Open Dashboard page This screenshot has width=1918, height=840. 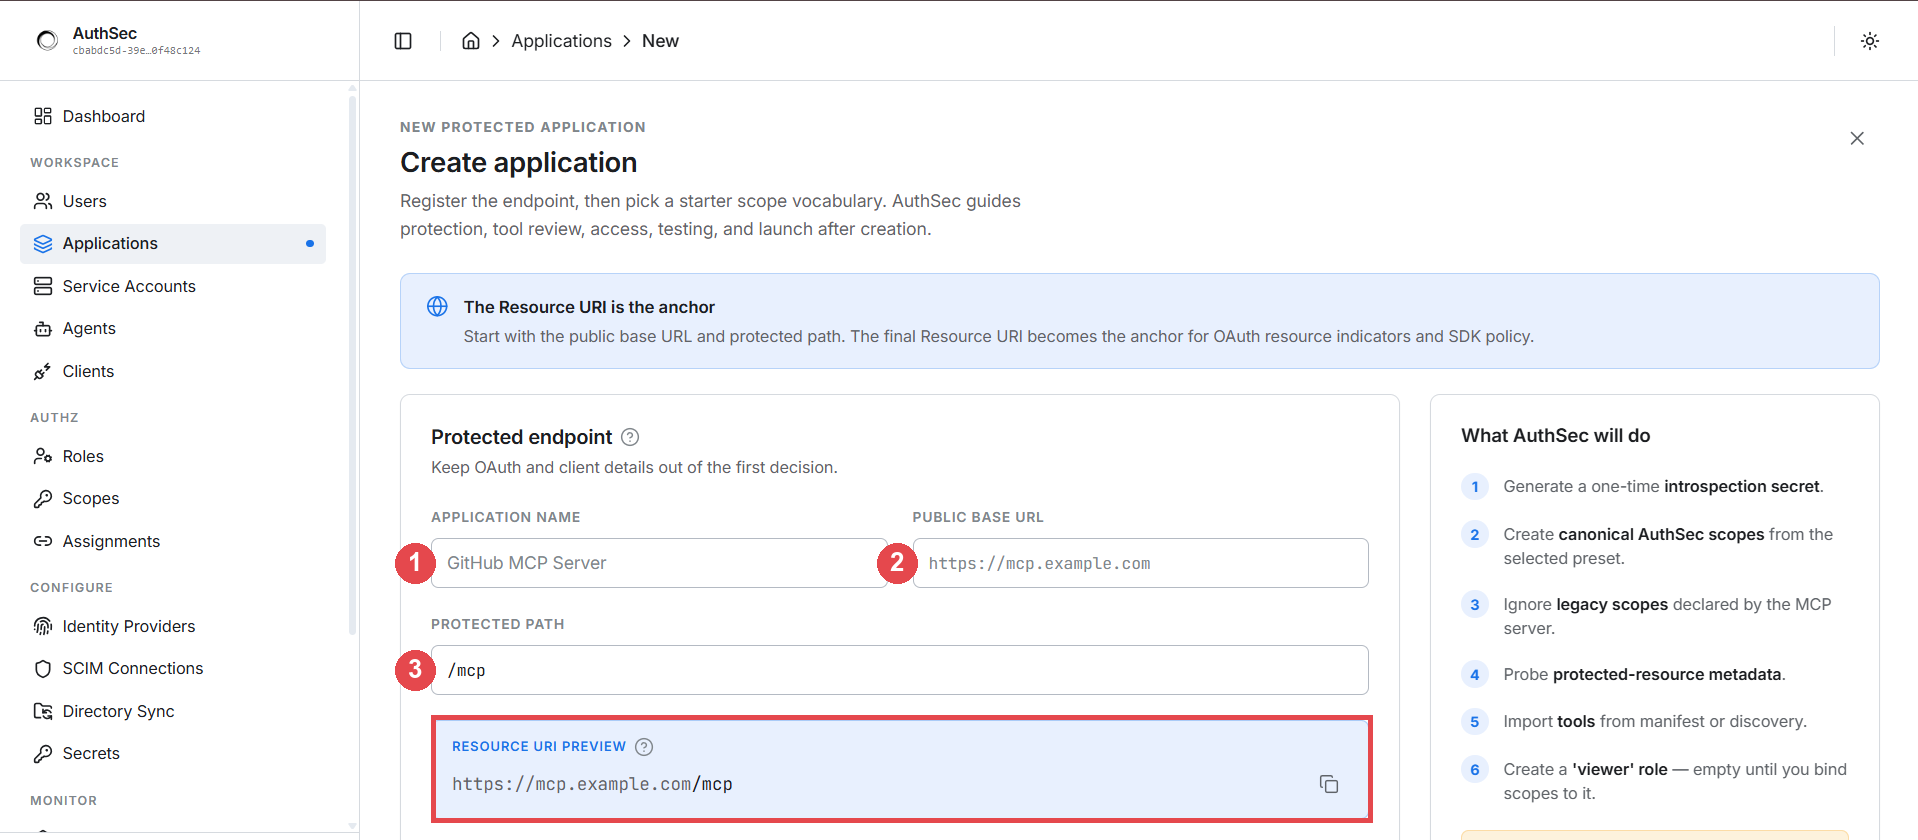(x=173, y=116)
